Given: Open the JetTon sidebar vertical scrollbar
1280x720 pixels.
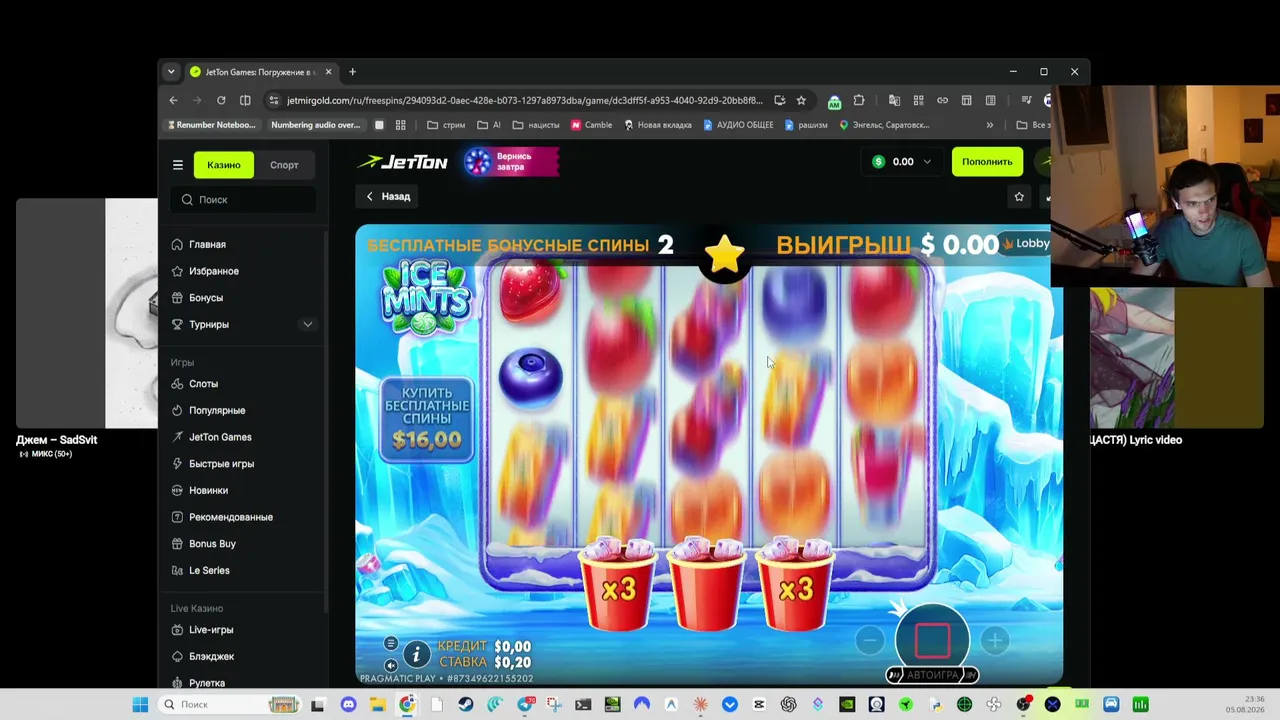Looking at the screenshot, I should pos(326,420).
